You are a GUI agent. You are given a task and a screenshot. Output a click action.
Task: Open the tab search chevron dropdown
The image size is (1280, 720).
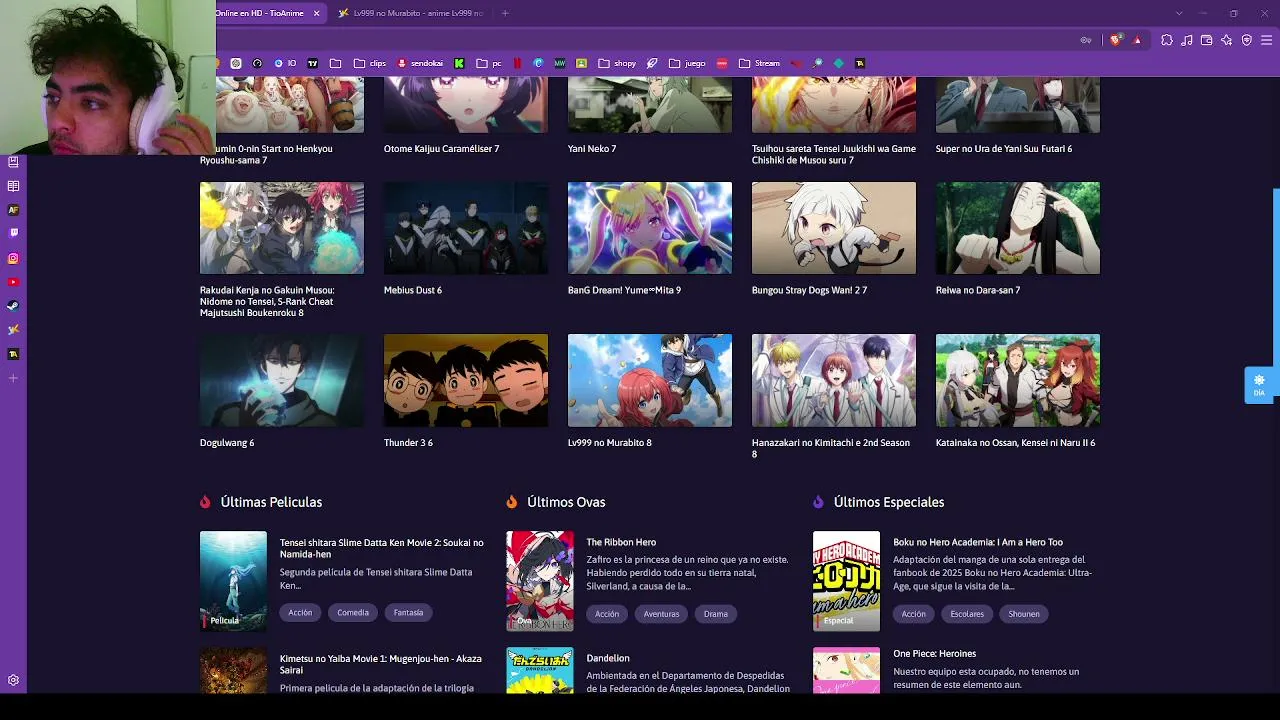click(1179, 13)
